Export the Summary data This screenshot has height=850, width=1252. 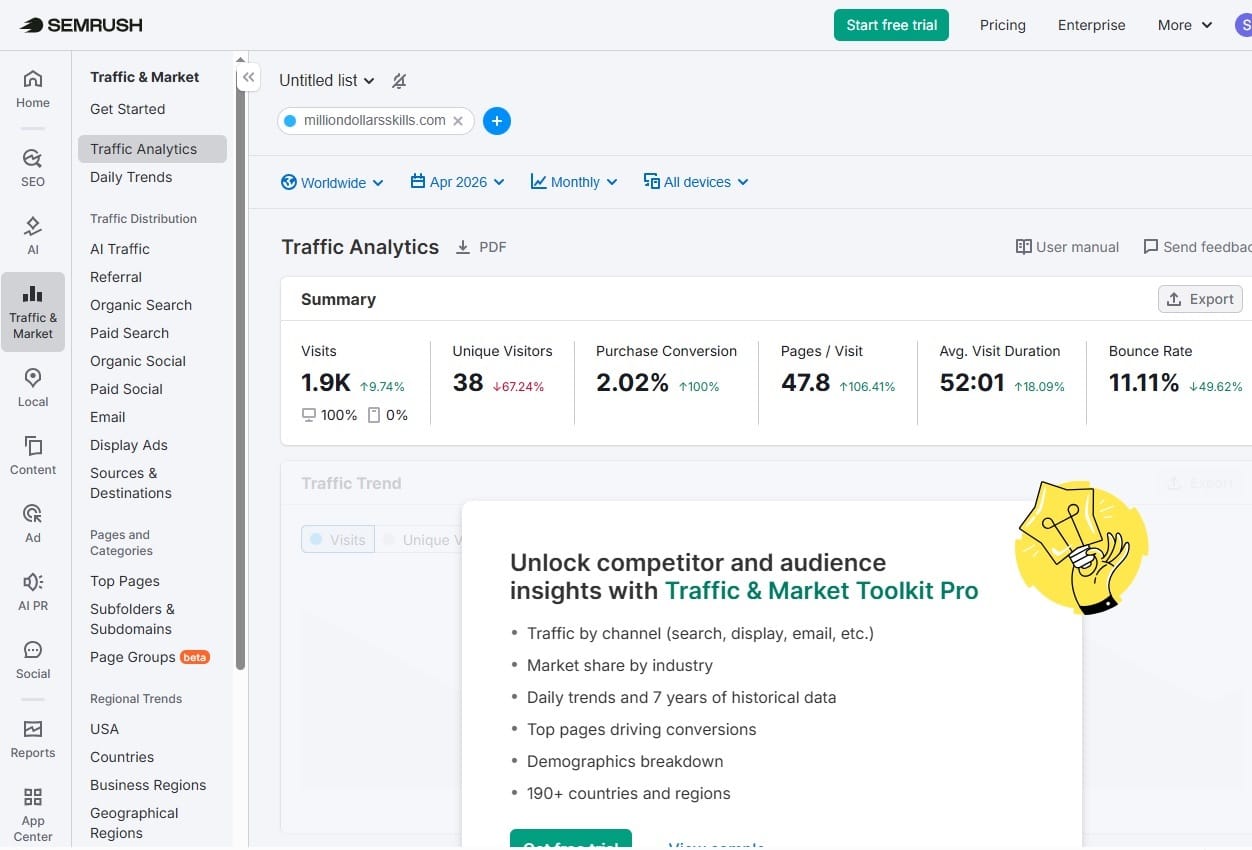[x=1200, y=299]
